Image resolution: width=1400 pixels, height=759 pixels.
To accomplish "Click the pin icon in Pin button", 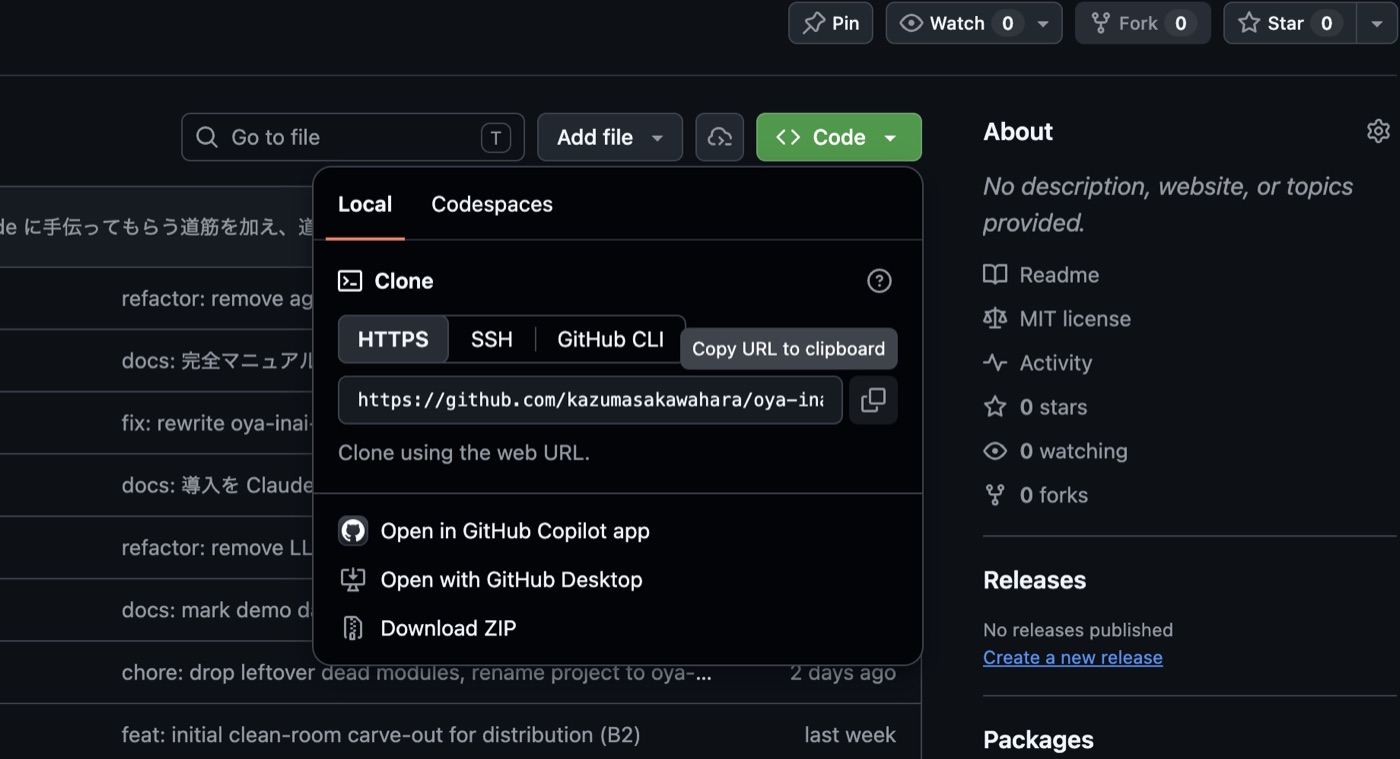I will click(x=814, y=23).
